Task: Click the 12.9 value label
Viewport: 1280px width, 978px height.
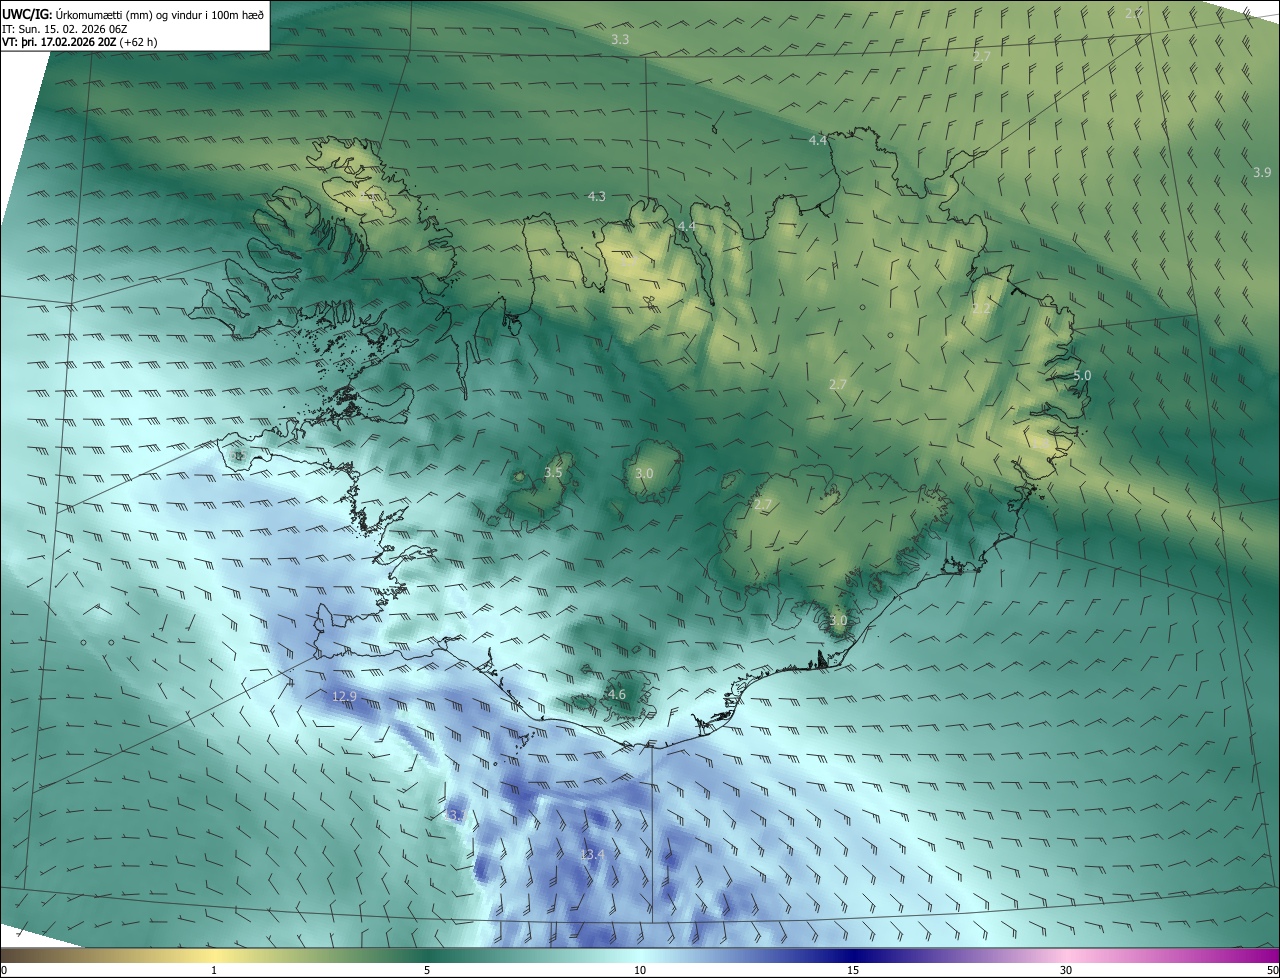Action: [344, 695]
